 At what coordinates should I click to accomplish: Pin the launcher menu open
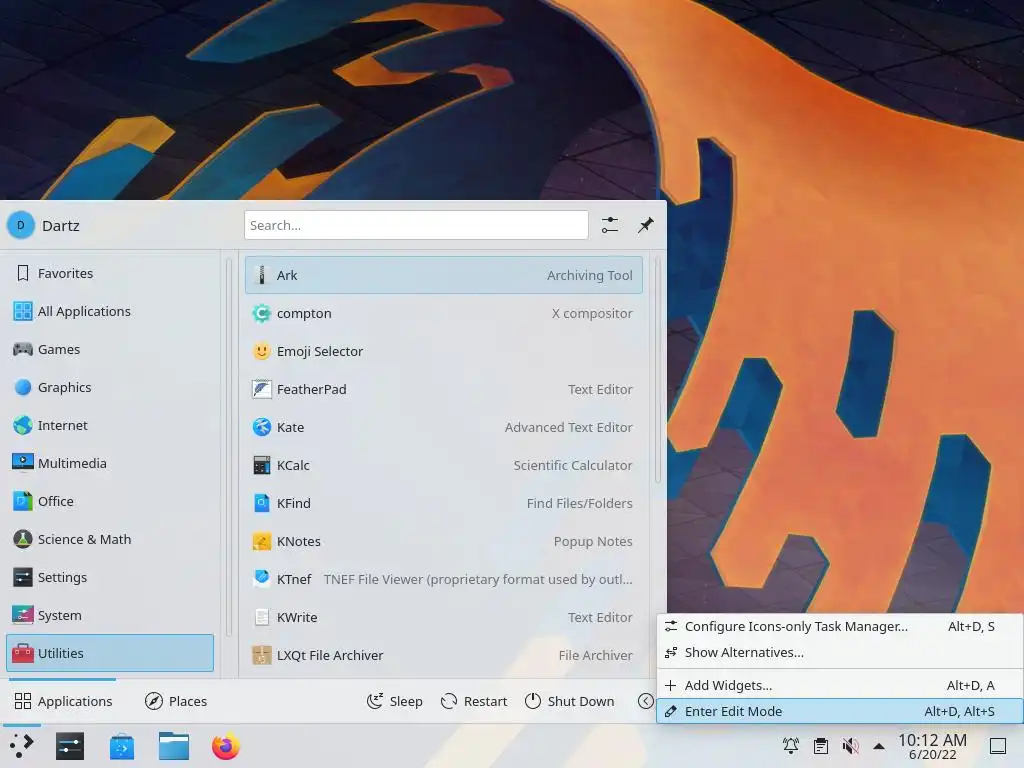coord(645,225)
